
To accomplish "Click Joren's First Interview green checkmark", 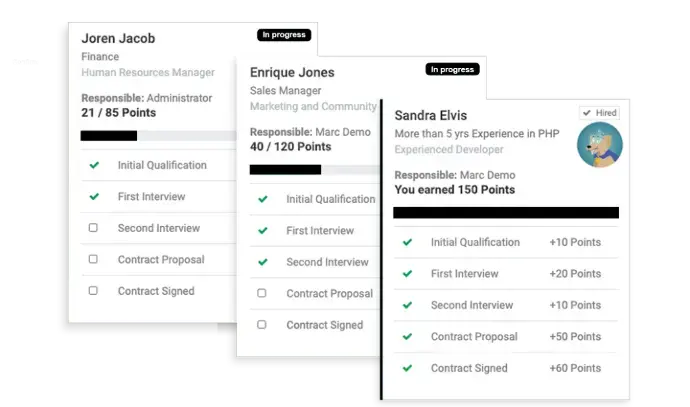I will [94, 197].
